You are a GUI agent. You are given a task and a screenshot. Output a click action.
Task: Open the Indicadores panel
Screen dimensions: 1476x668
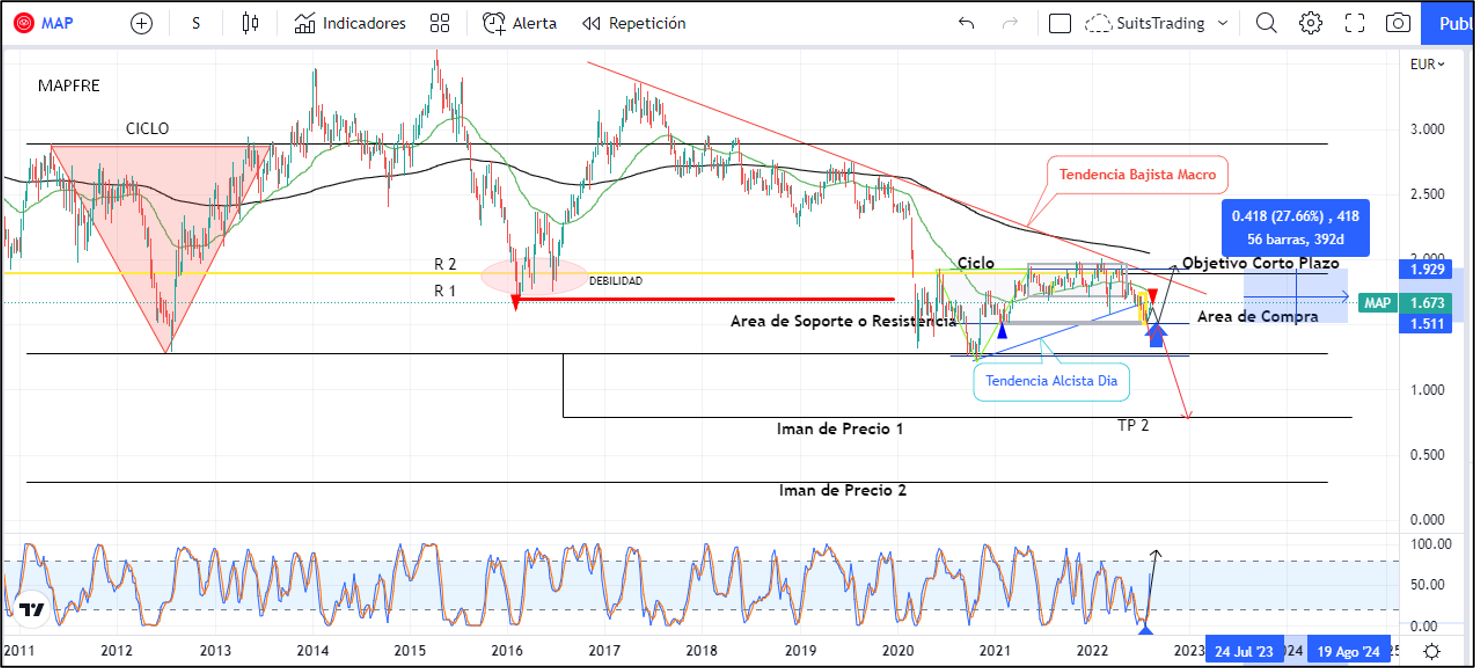350,23
